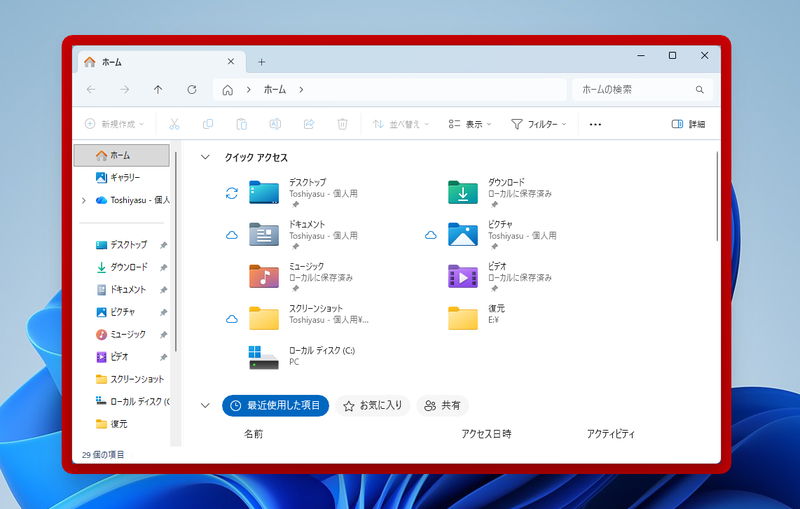
Task: Select the 最近使用した項目 tab
Action: [x=276, y=405]
